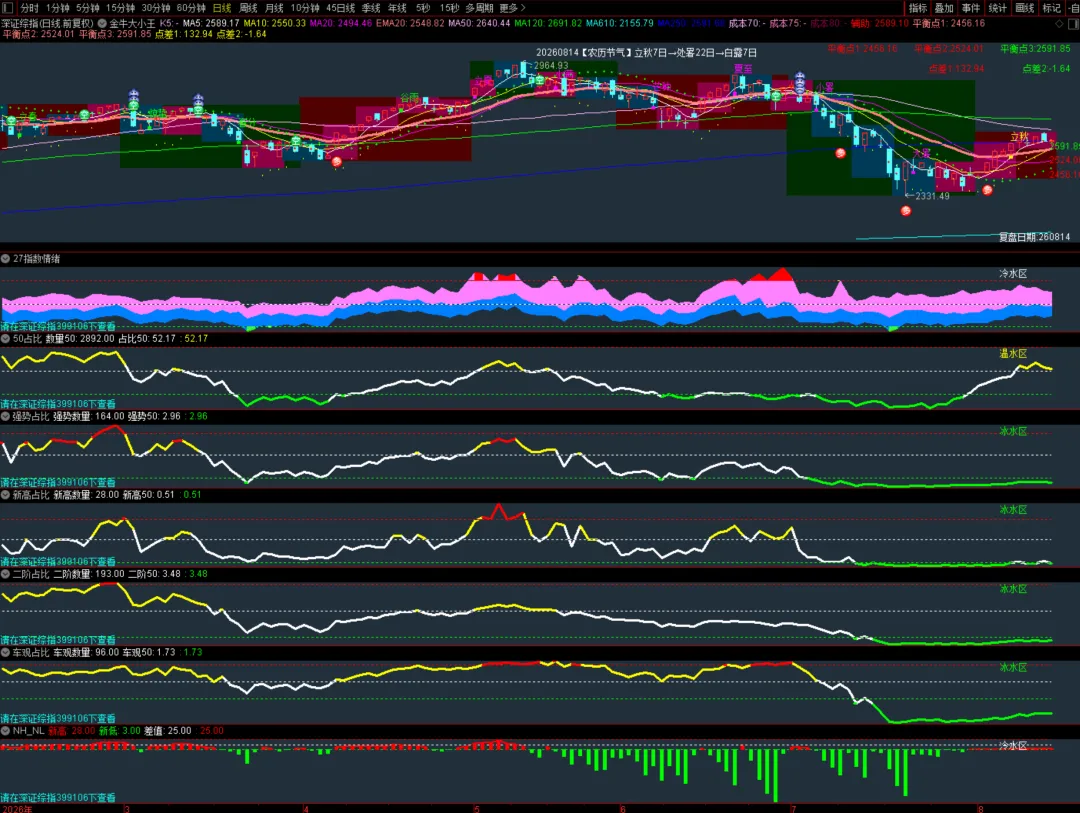Click the 事件 events button
Viewport: 1080px width, 813px height.
coord(971,8)
